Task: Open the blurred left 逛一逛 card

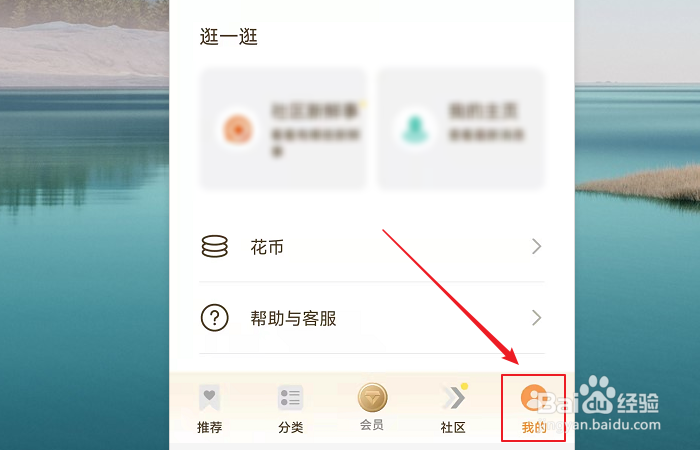Action: pos(283,129)
